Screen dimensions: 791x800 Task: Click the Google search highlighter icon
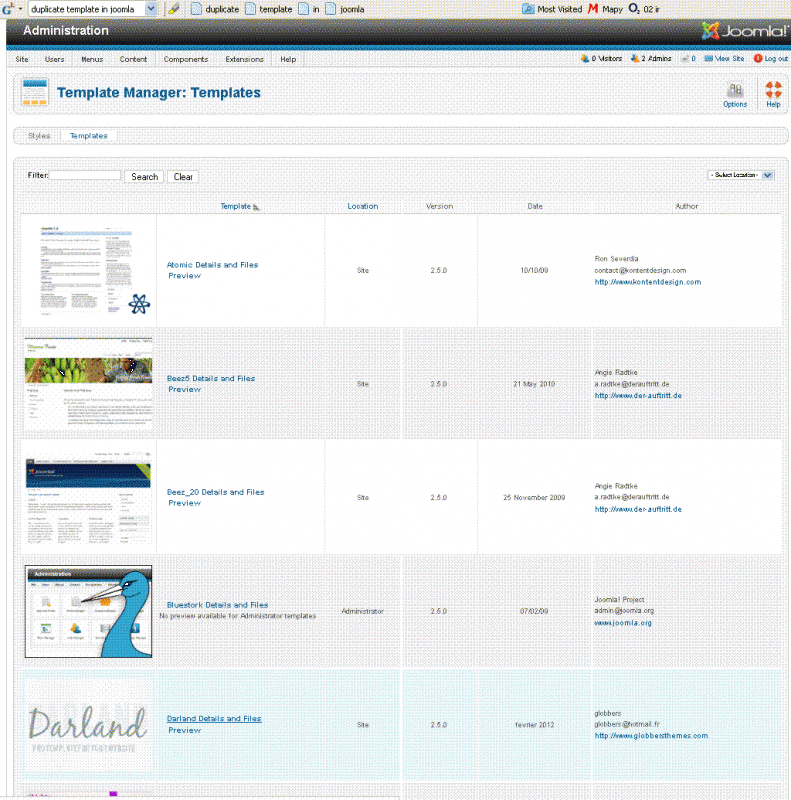174,9
